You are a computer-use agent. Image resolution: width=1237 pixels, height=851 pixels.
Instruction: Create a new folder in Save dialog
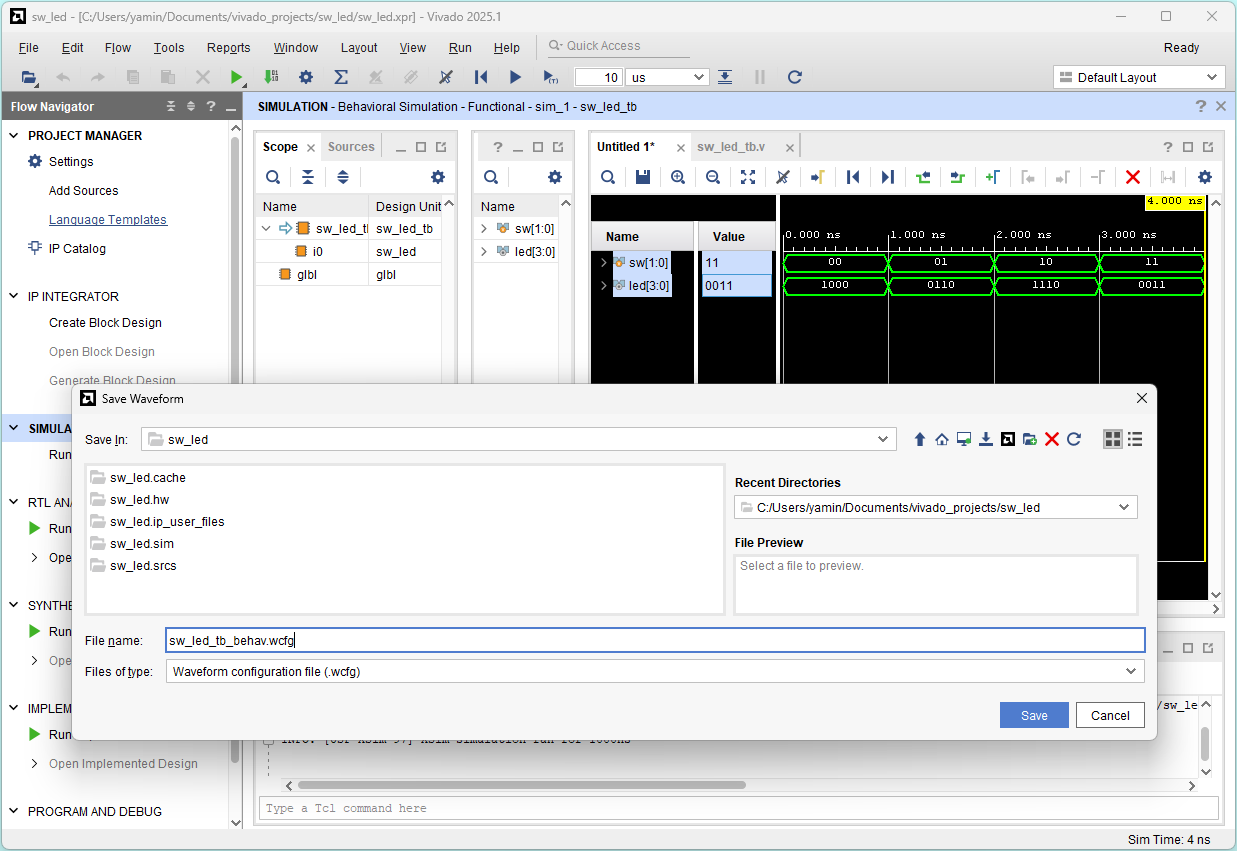point(1030,439)
